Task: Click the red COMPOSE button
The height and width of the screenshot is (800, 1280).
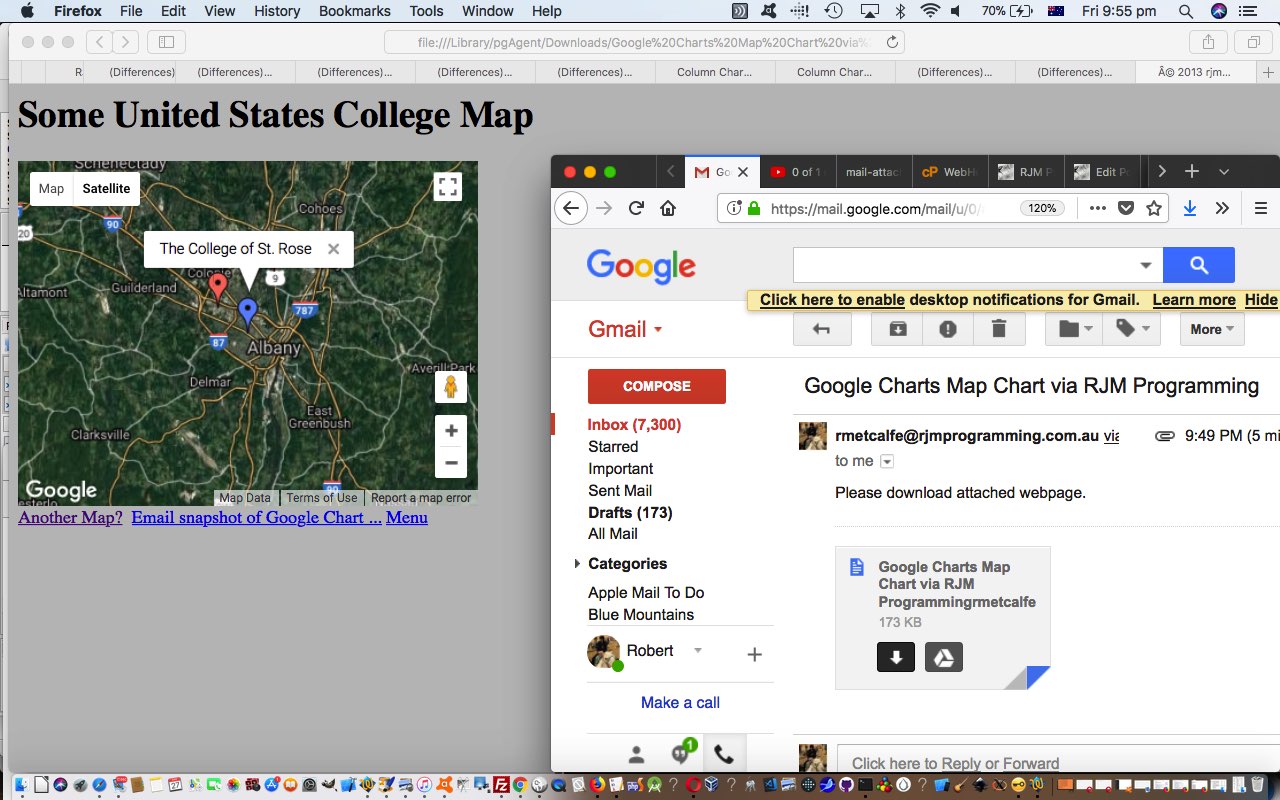Action: [657, 386]
